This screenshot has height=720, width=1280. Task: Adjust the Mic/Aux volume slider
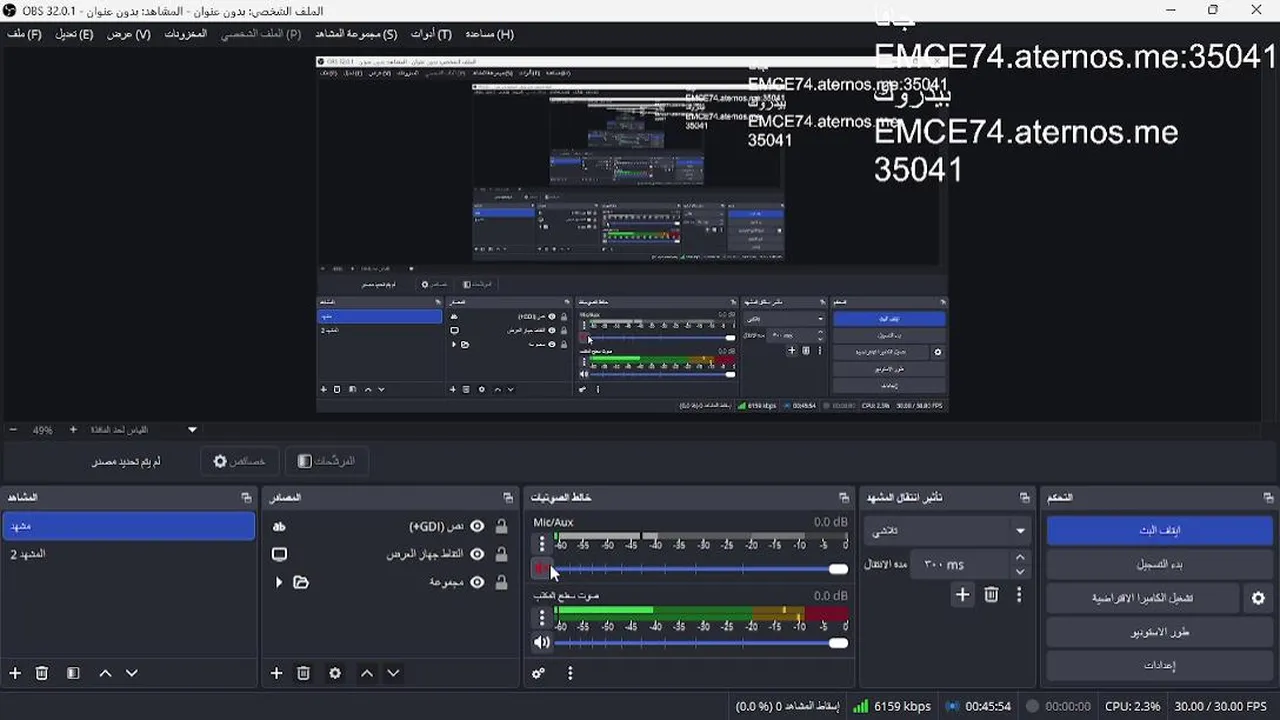point(700,569)
